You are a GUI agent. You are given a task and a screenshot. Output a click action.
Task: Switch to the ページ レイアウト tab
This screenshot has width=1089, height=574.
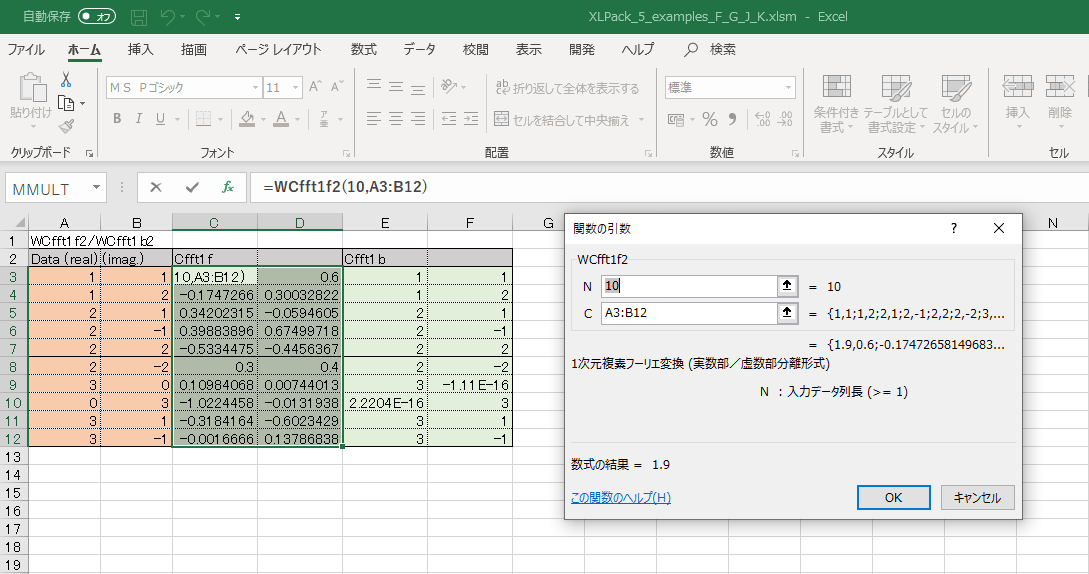point(278,49)
